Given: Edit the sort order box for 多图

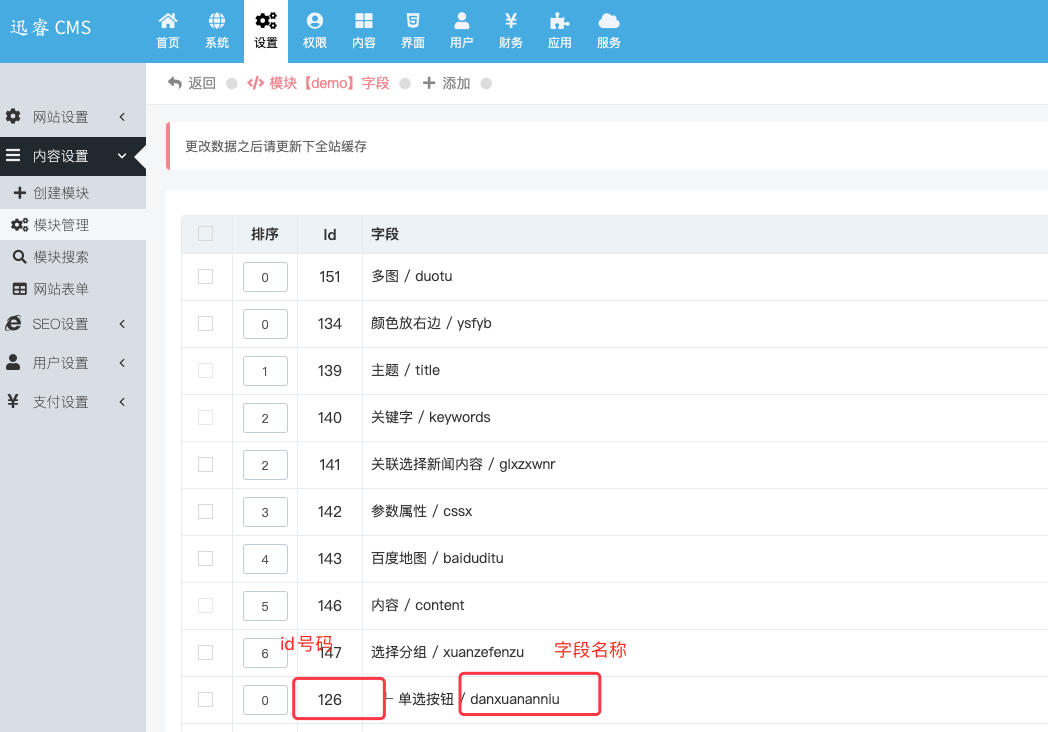Looking at the screenshot, I should click(265, 277).
